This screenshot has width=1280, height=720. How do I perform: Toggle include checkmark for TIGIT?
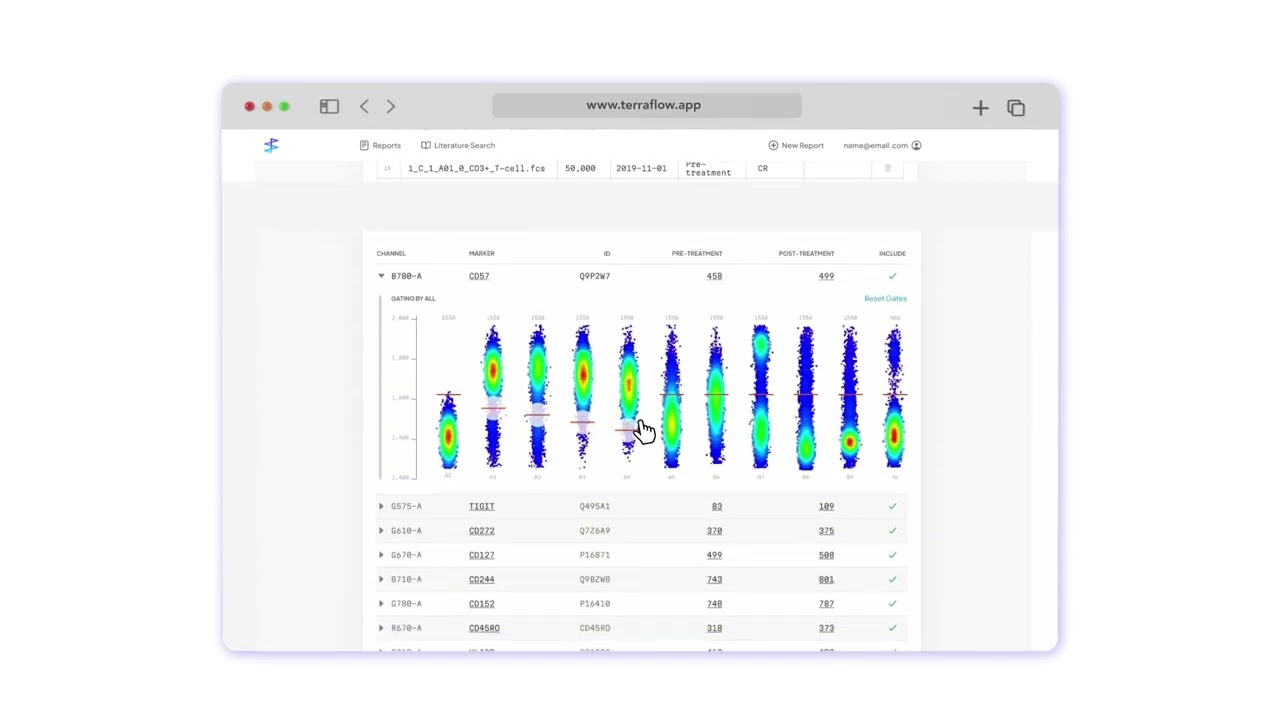pyautogui.click(x=892, y=506)
